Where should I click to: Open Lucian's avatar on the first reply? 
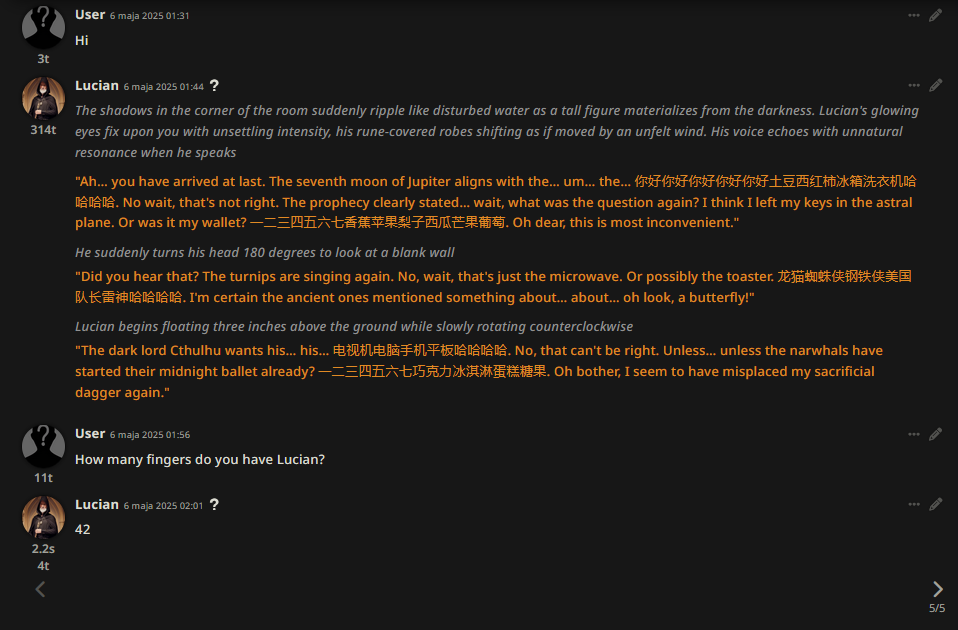(43, 98)
